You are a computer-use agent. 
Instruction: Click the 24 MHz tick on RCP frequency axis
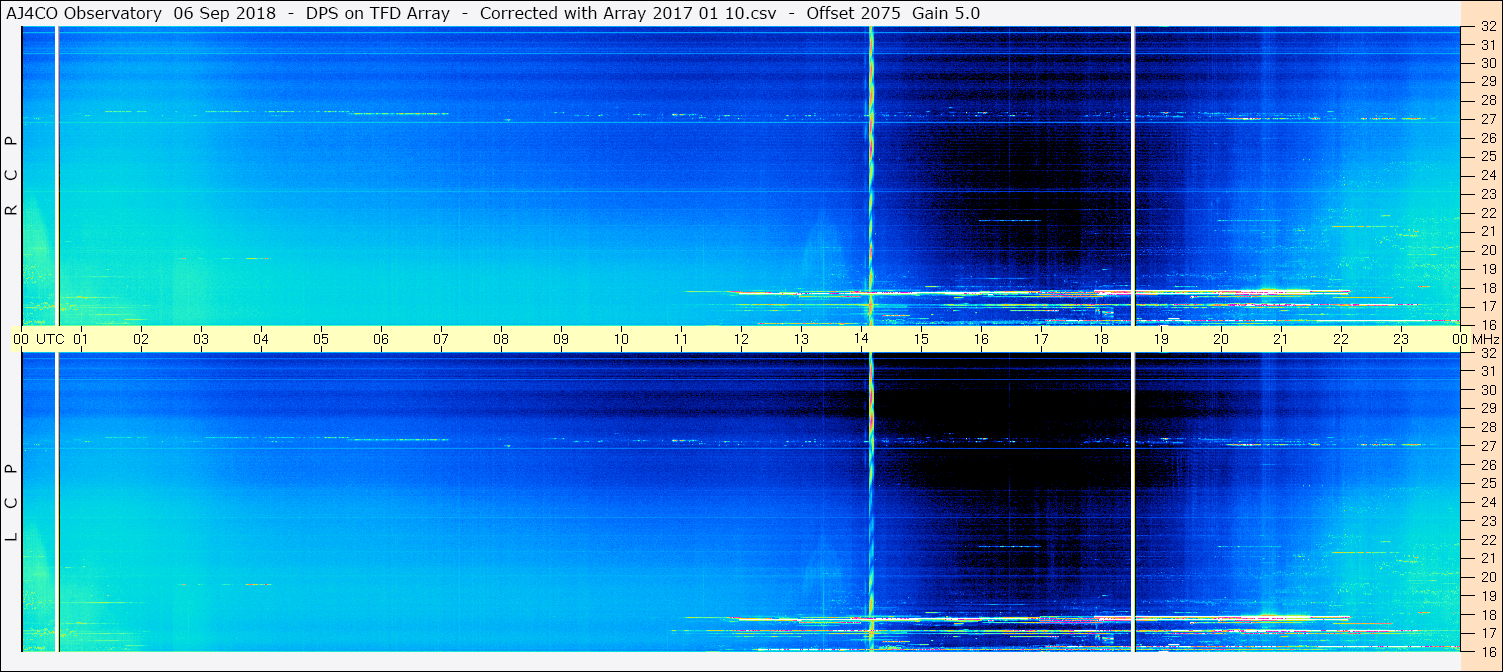1487,175
